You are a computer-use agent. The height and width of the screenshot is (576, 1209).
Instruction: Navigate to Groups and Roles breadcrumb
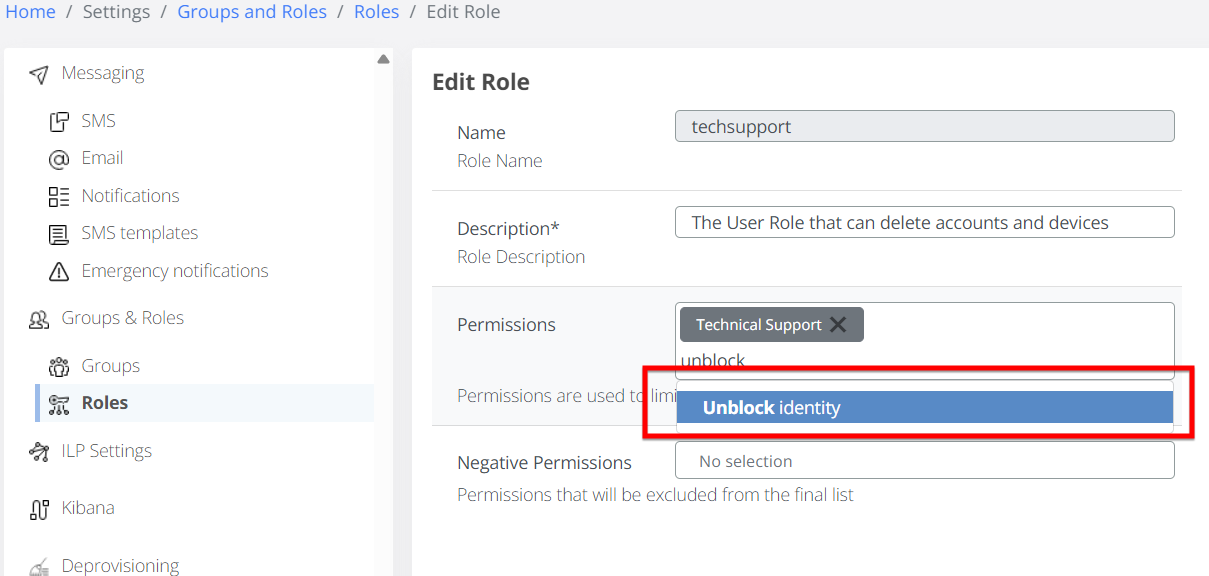(252, 12)
